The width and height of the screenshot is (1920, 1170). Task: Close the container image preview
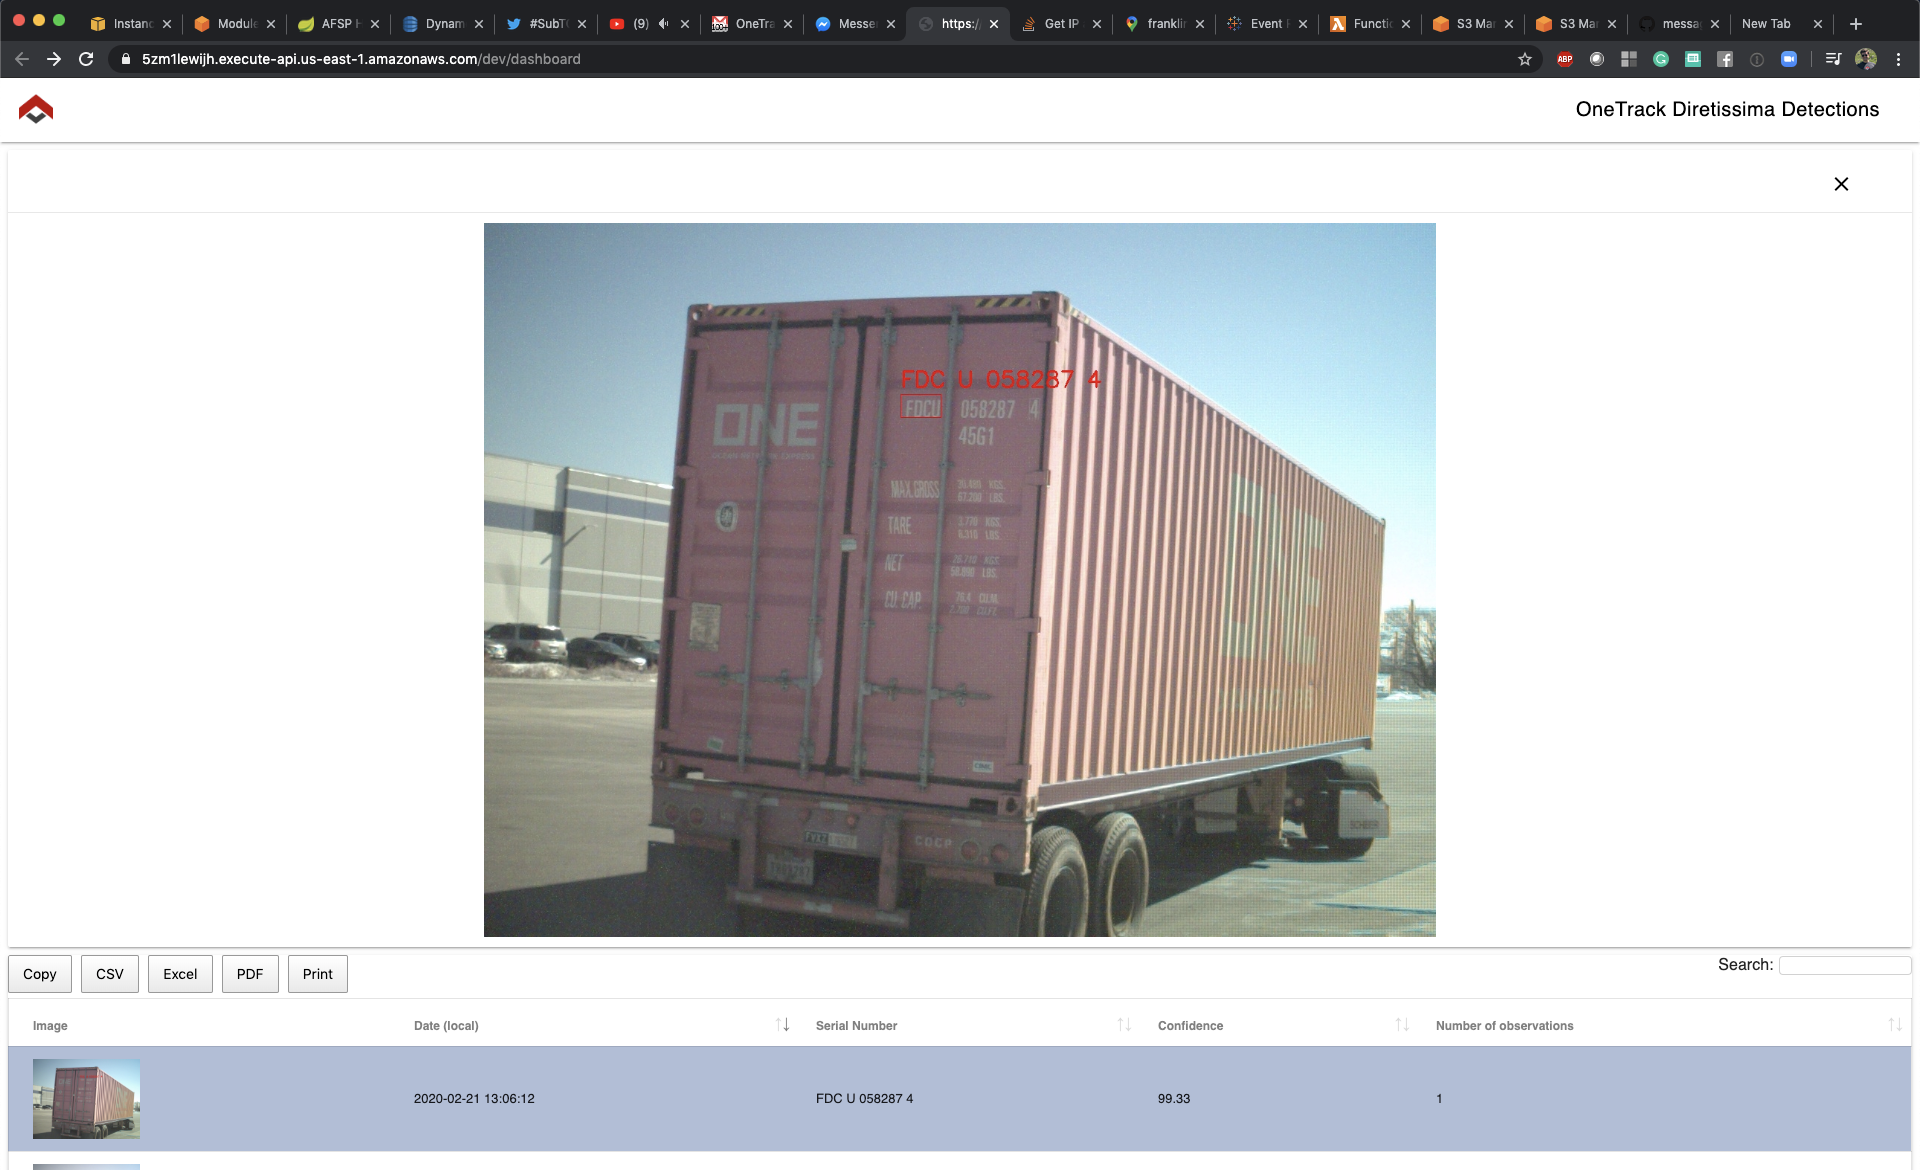1841,184
